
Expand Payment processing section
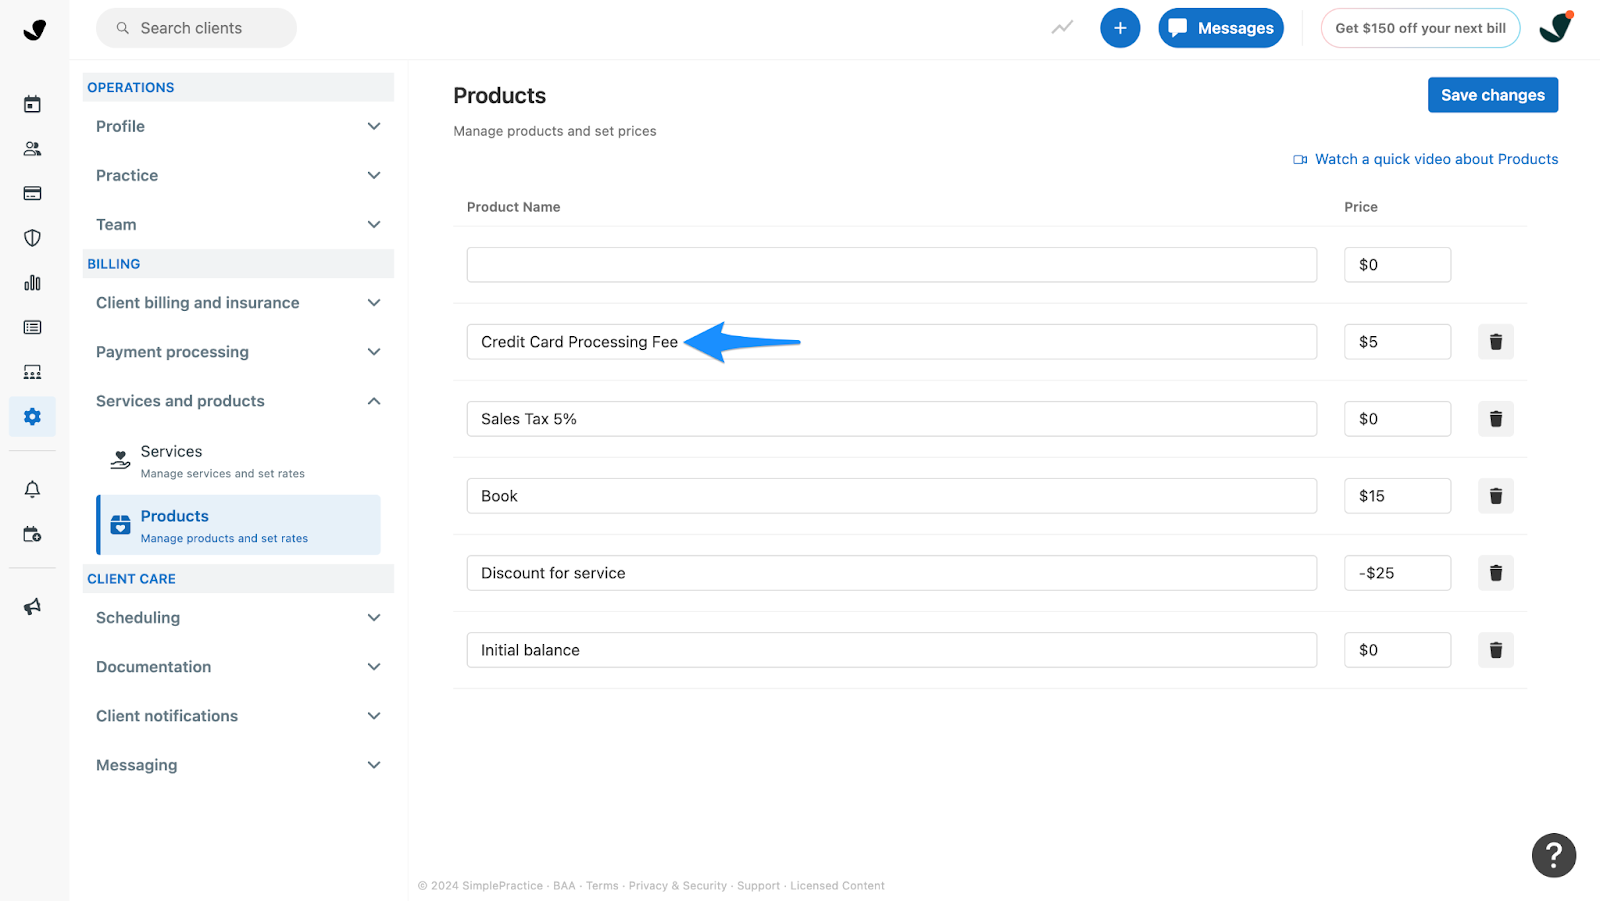pyautogui.click(x=238, y=352)
